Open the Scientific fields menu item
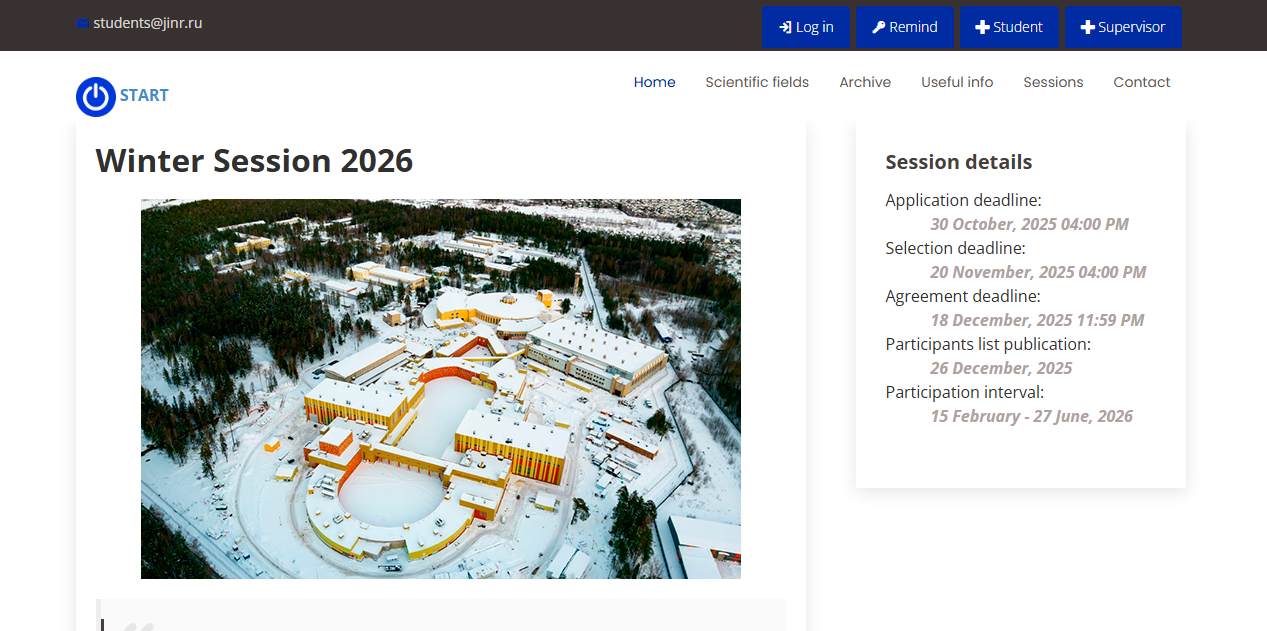Viewport: 1267px width, 631px height. tap(757, 82)
